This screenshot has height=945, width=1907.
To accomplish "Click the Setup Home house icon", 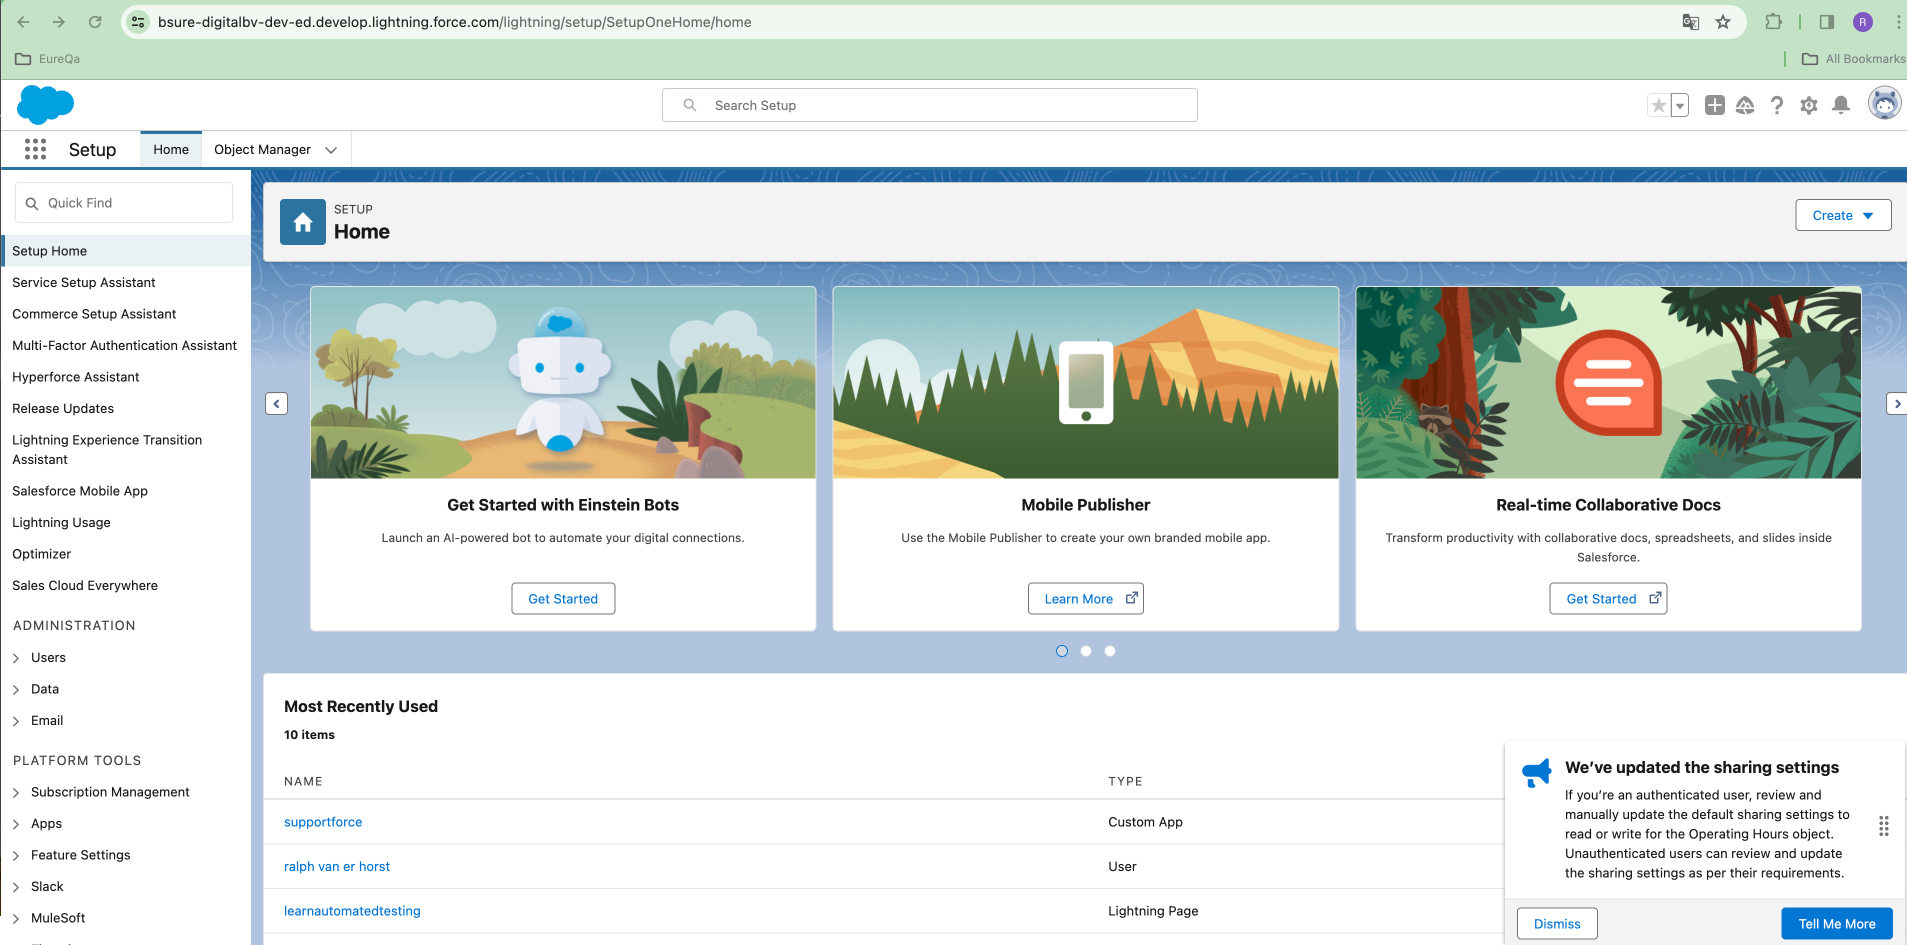I will (x=303, y=222).
